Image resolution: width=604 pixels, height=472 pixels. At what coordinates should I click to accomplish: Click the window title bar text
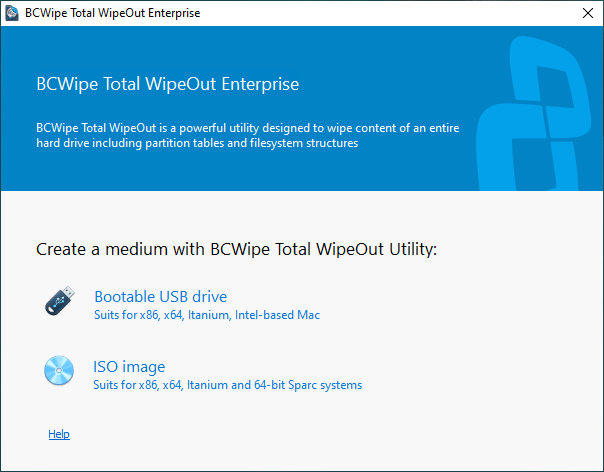[x=112, y=13]
